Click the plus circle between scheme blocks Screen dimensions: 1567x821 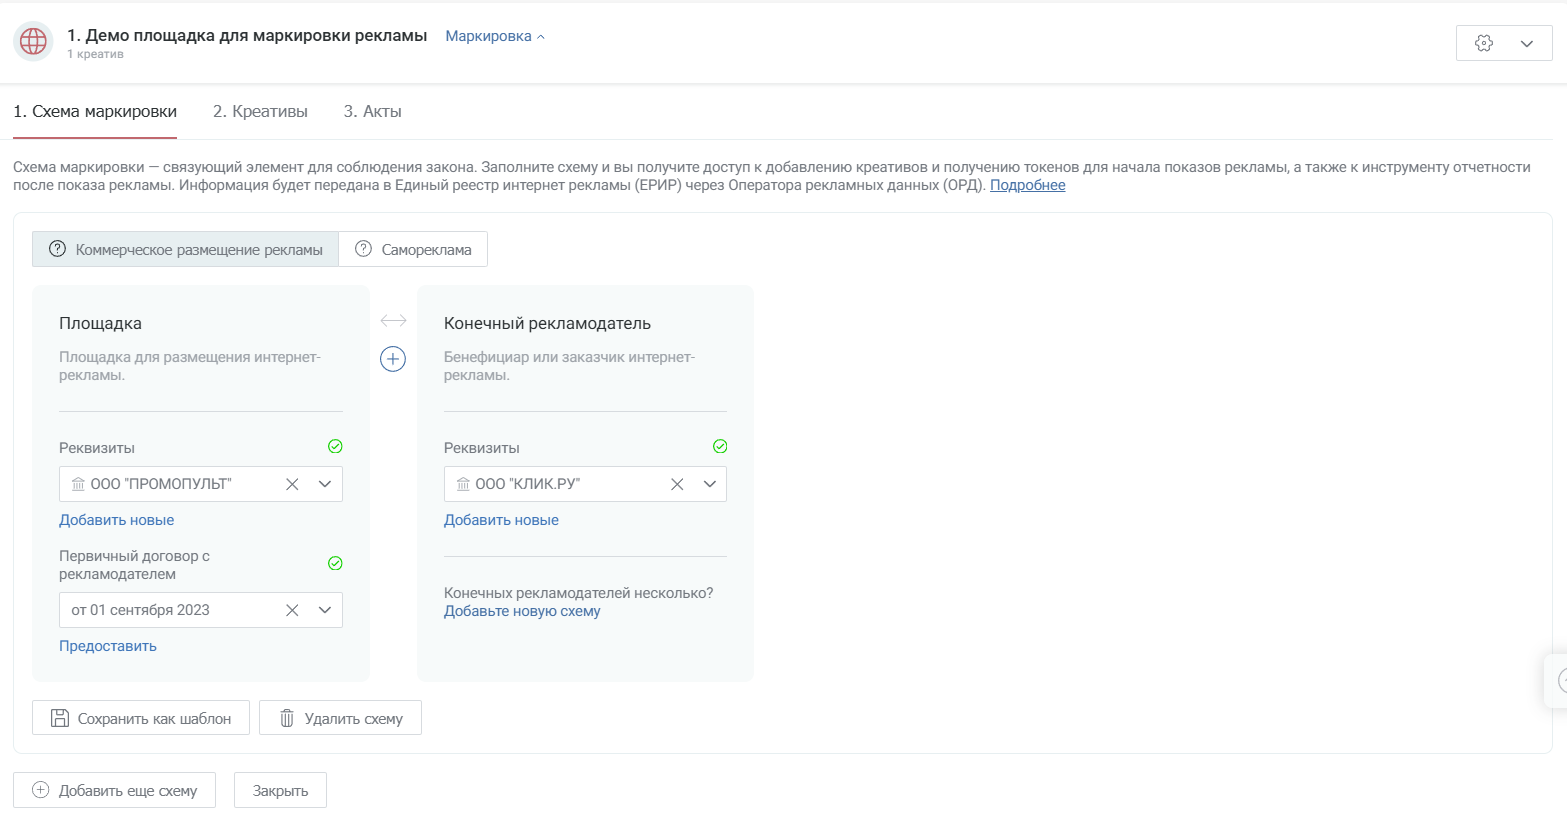click(393, 359)
